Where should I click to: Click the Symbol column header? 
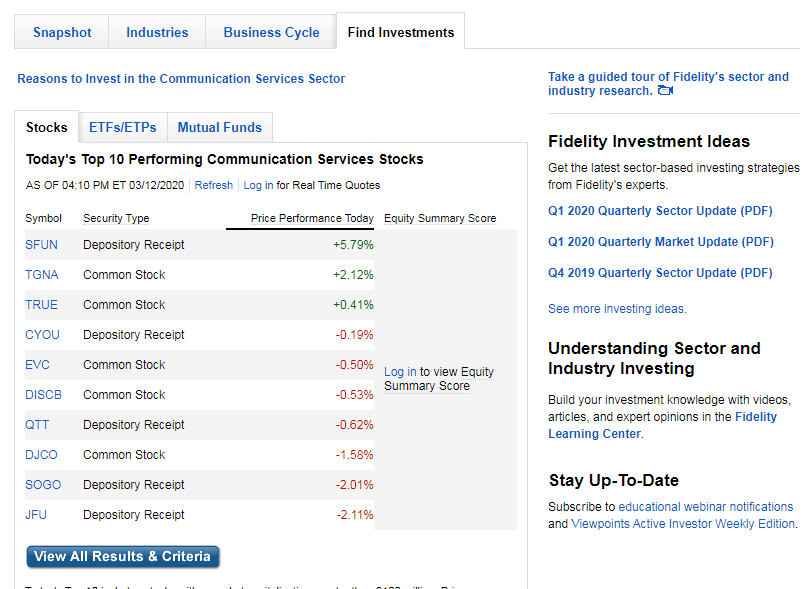(43, 218)
